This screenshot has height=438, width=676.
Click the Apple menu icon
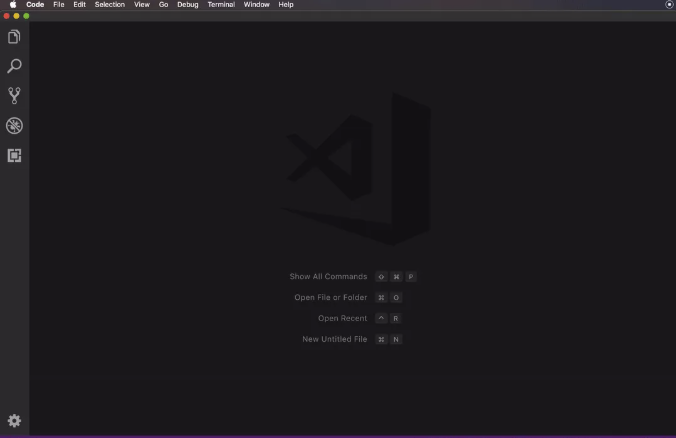point(13,5)
